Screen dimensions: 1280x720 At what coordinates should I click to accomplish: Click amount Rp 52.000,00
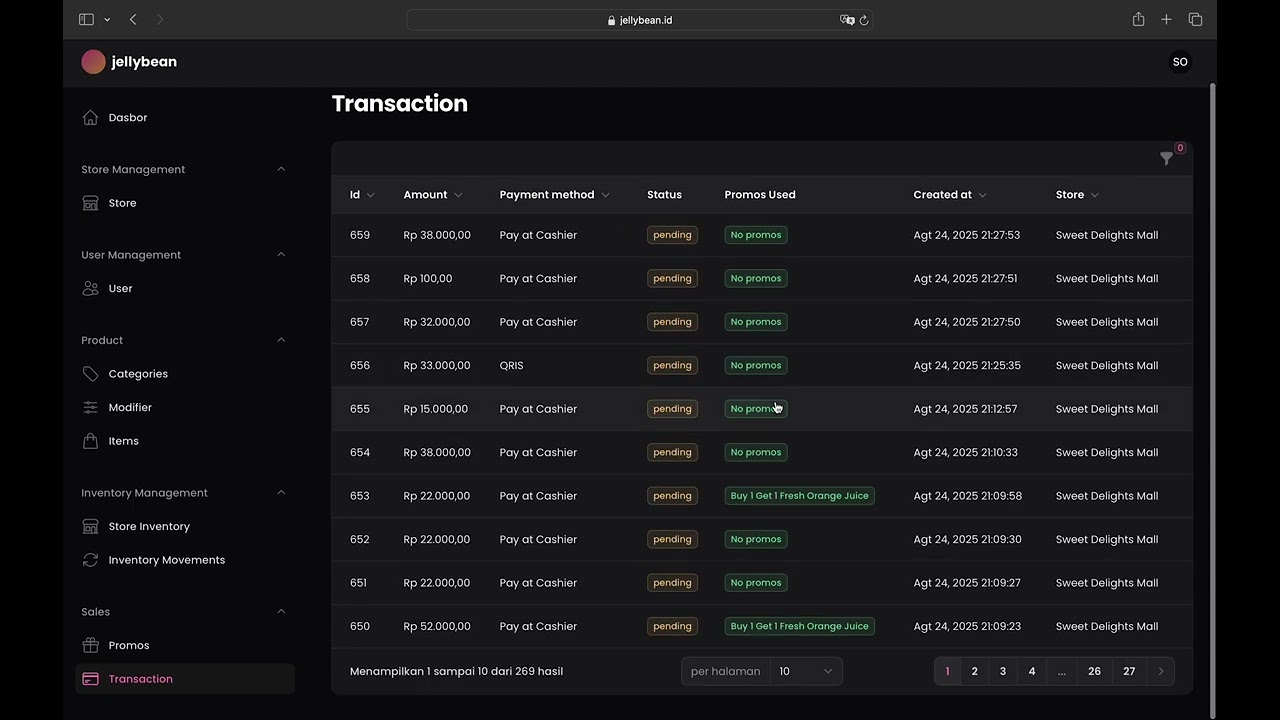coord(437,626)
